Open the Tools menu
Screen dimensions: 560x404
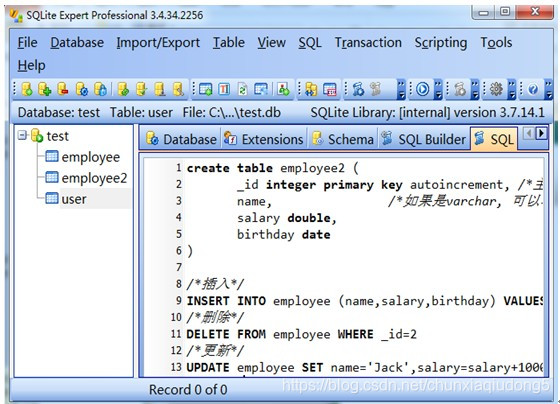point(496,43)
